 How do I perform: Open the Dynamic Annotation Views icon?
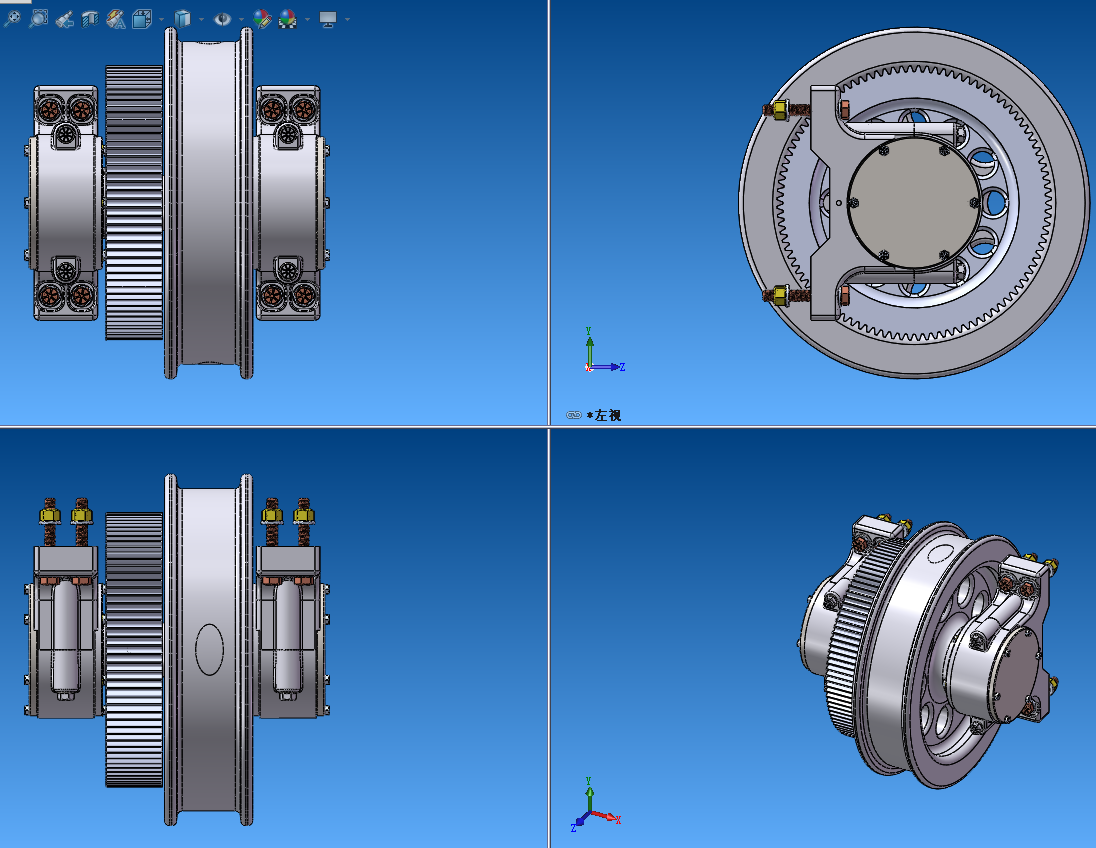(x=116, y=20)
